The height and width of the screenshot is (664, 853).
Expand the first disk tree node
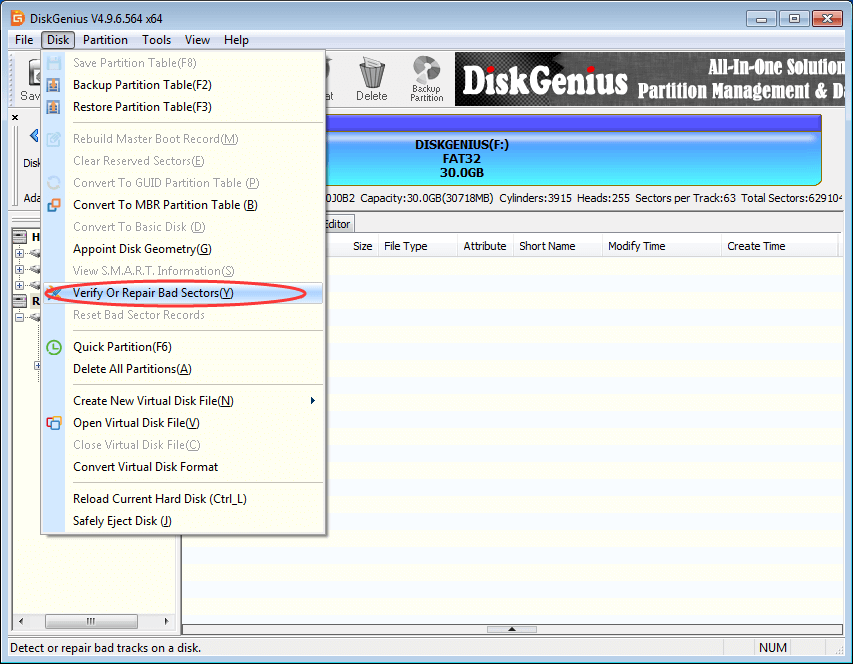pos(20,253)
